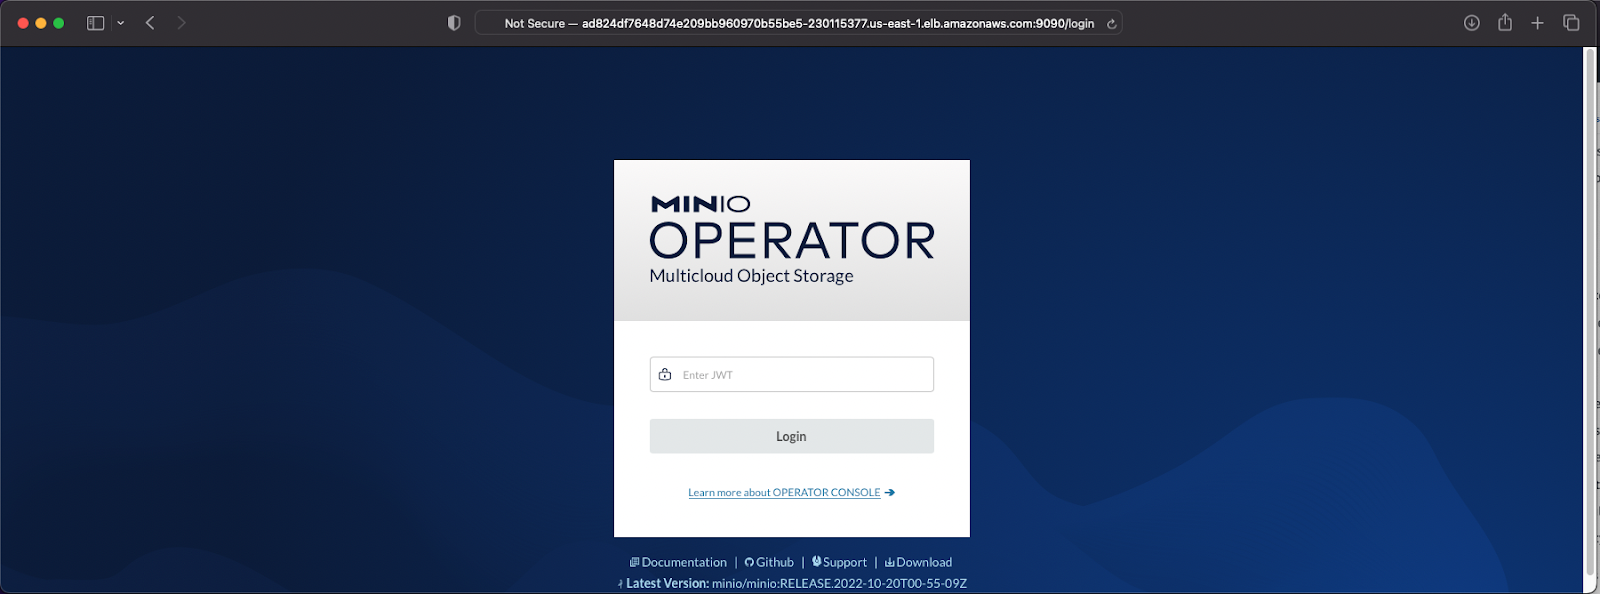Go back using the back arrow
1600x594 pixels.
coord(150,23)
